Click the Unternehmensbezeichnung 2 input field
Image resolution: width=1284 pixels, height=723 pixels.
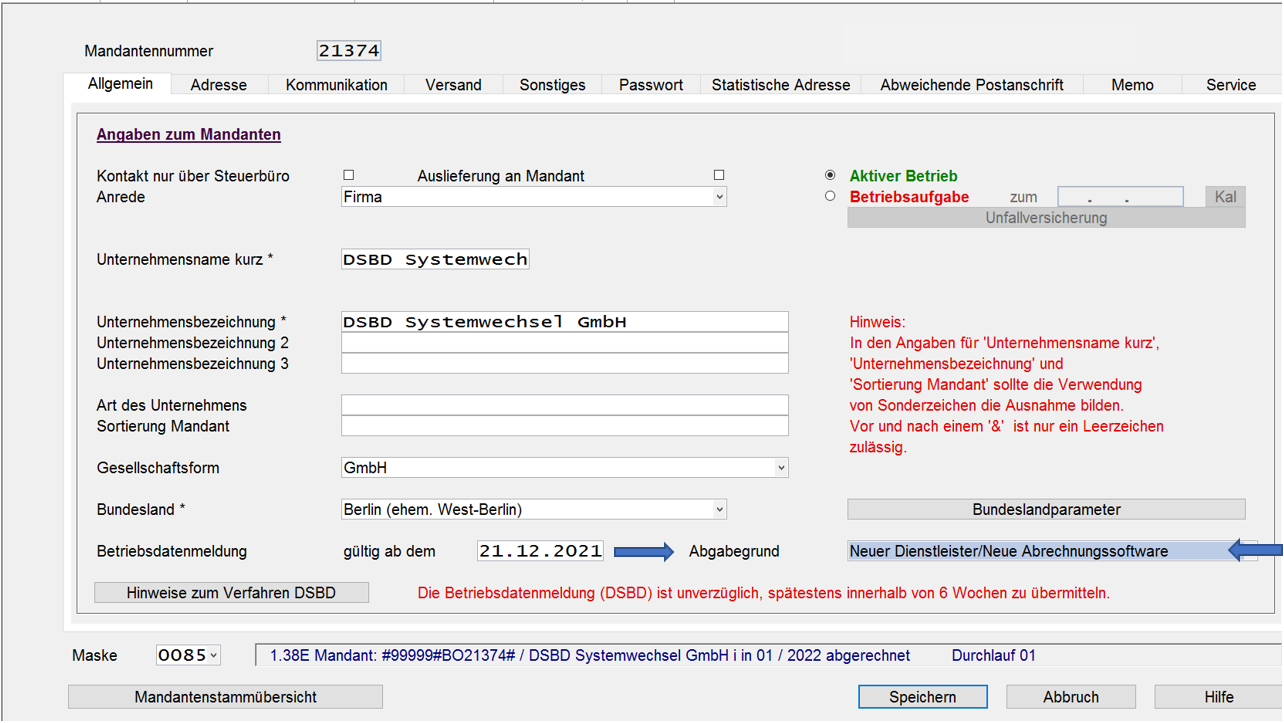(564, 343)
